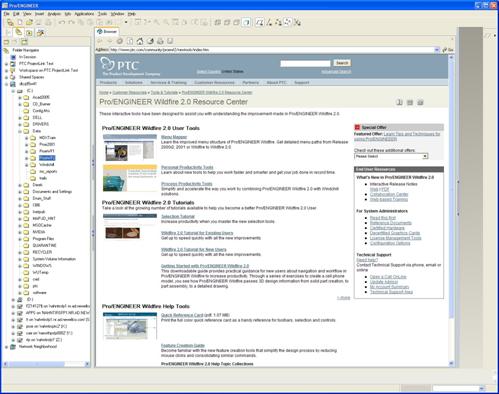Click the Search button on PTC page

[x=342, y=63]
